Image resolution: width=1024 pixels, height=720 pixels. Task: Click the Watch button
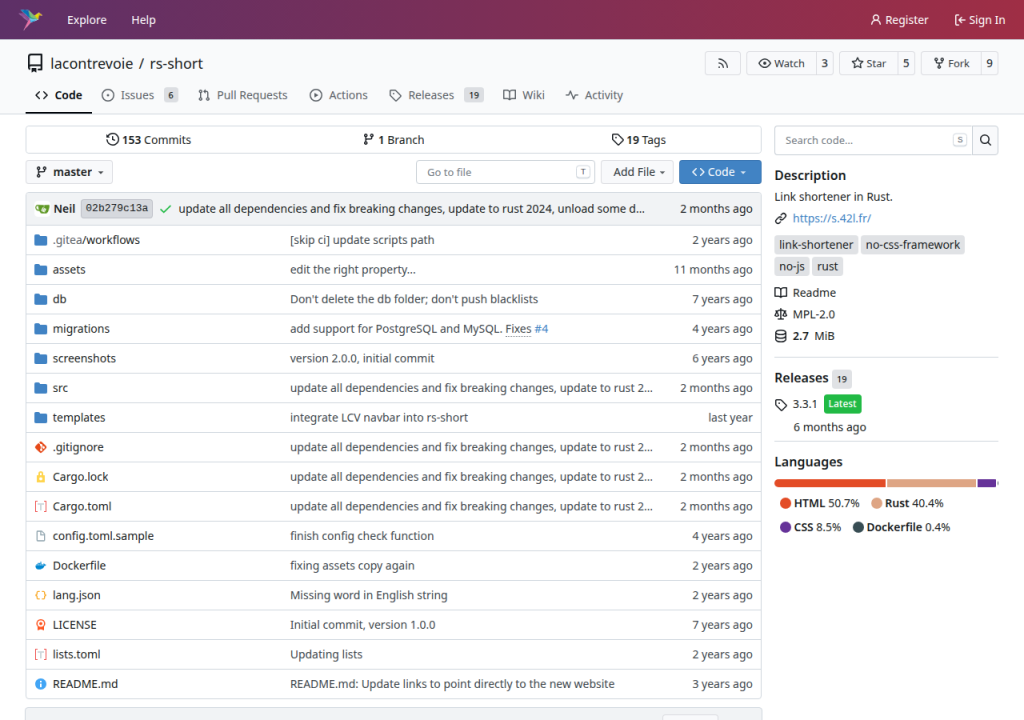click(781, 63)
